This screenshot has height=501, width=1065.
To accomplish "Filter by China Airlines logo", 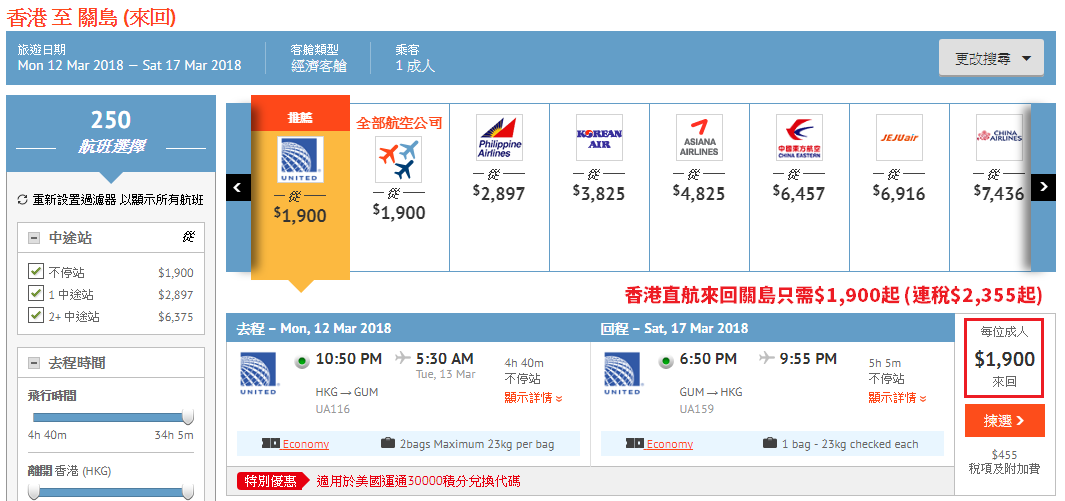I will pyautogui.click(x=999, y=137).
